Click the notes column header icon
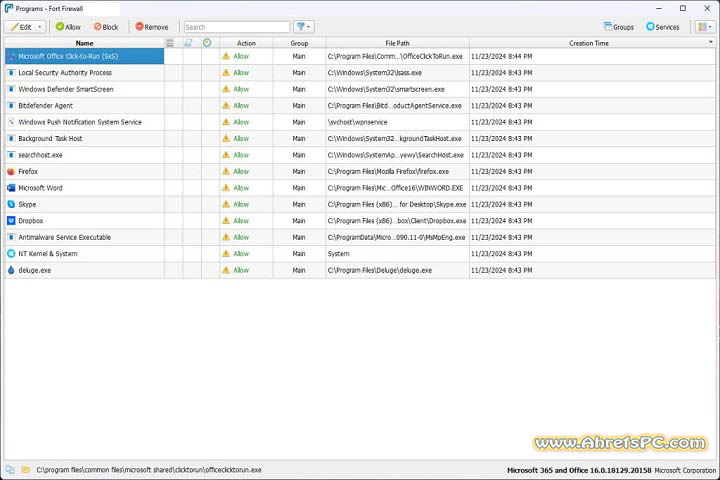This screenshot has height=480, width=720. point(188,43)
